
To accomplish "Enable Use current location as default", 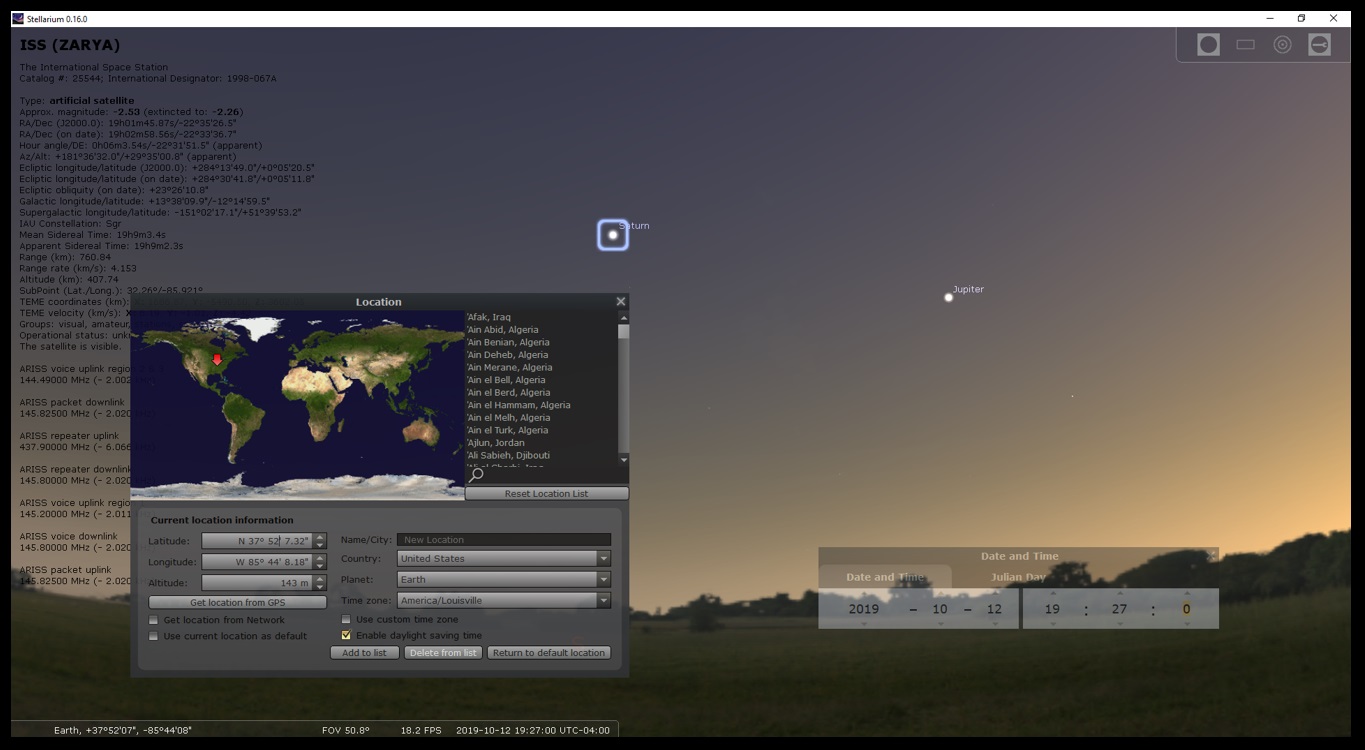I will pyautogui.click(x=154, y=636).
